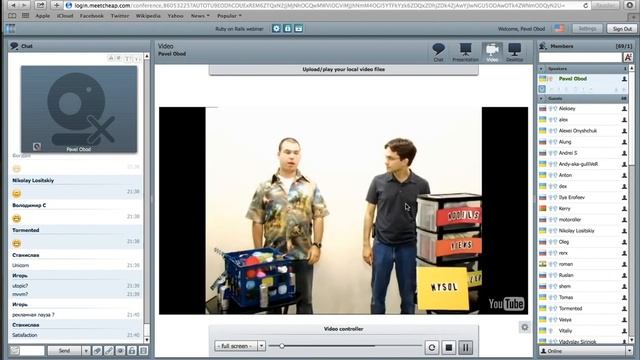
Task: Open the gear icon below the video
Action: (524, 327)
